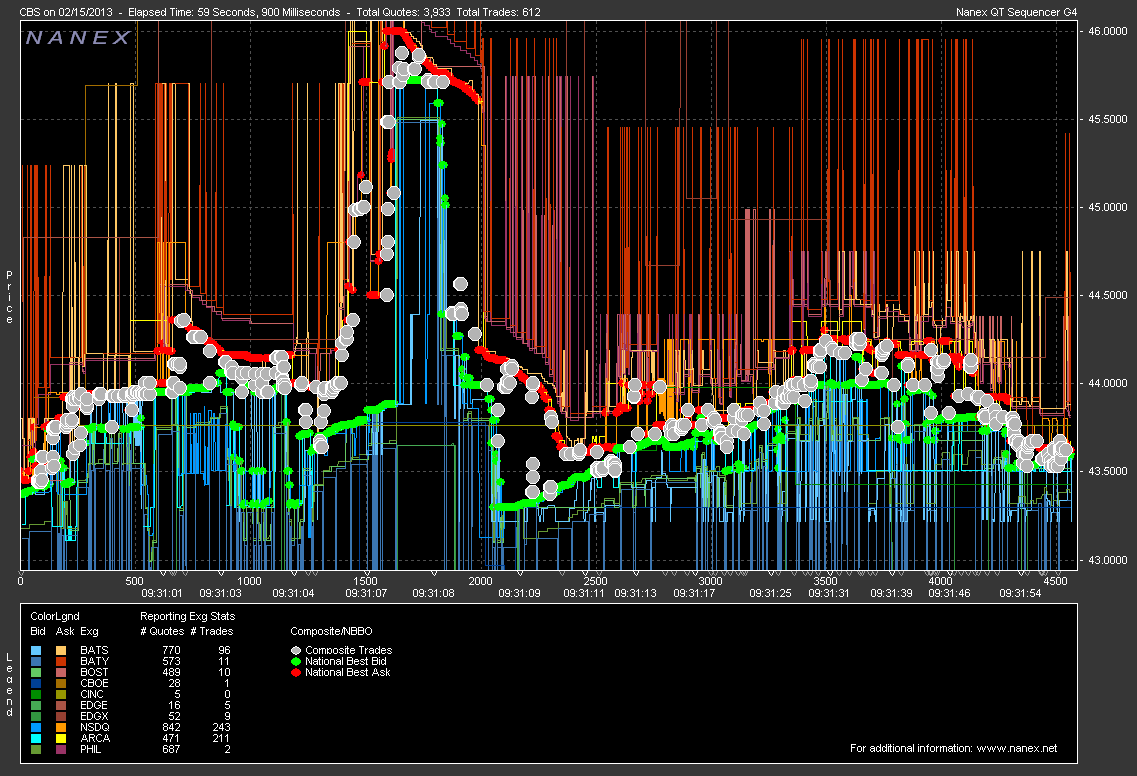Select sequence number 4500 on the x-axis
The width and height of the screenshot is (1137, 776).
coord(1056,581)
